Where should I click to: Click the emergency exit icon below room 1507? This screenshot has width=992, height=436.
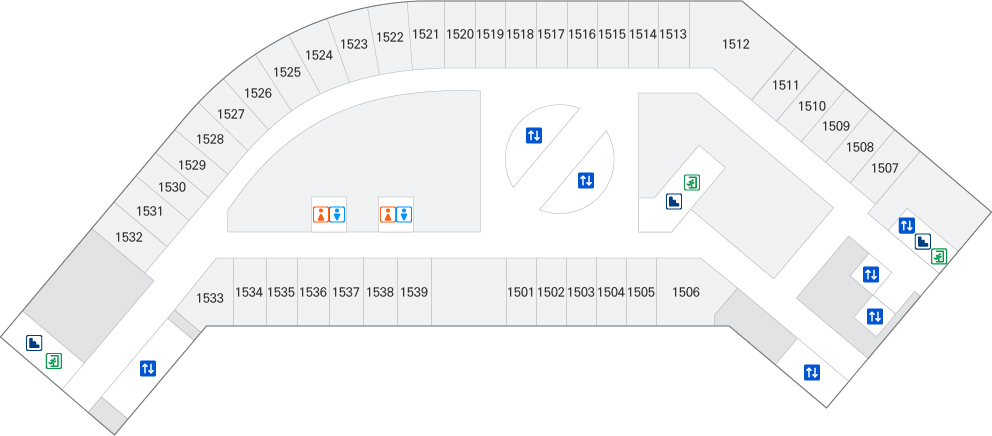coord(939,257)
